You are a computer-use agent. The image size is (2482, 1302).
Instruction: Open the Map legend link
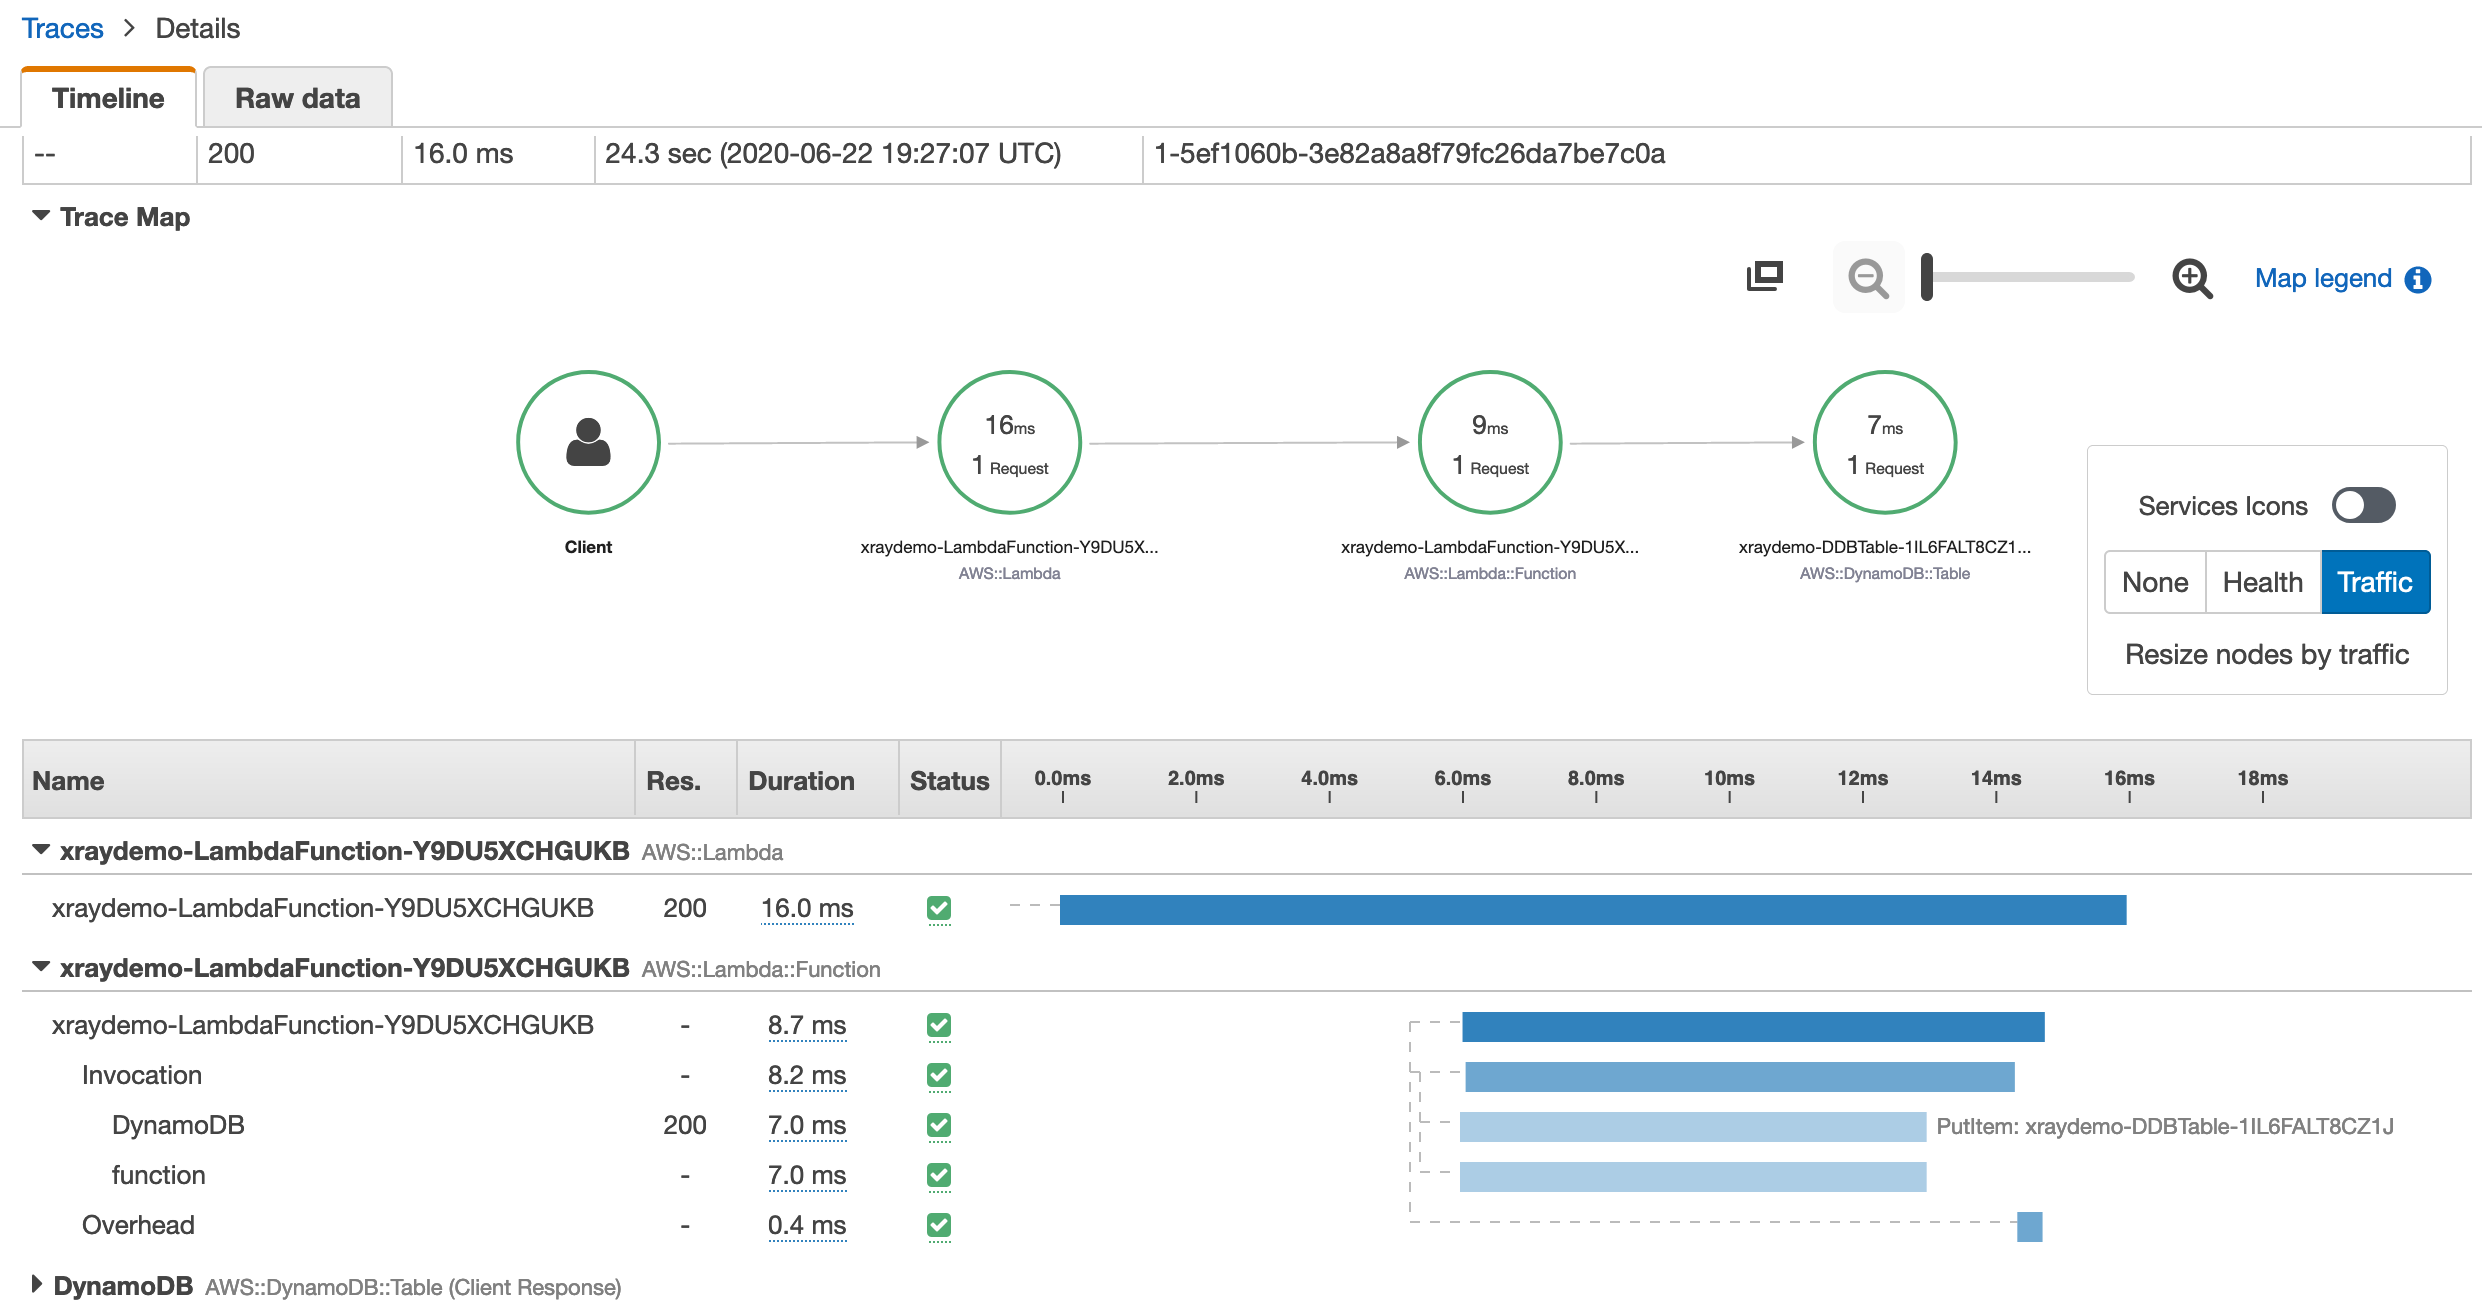pyautogui.click(x=2322, y=279)
